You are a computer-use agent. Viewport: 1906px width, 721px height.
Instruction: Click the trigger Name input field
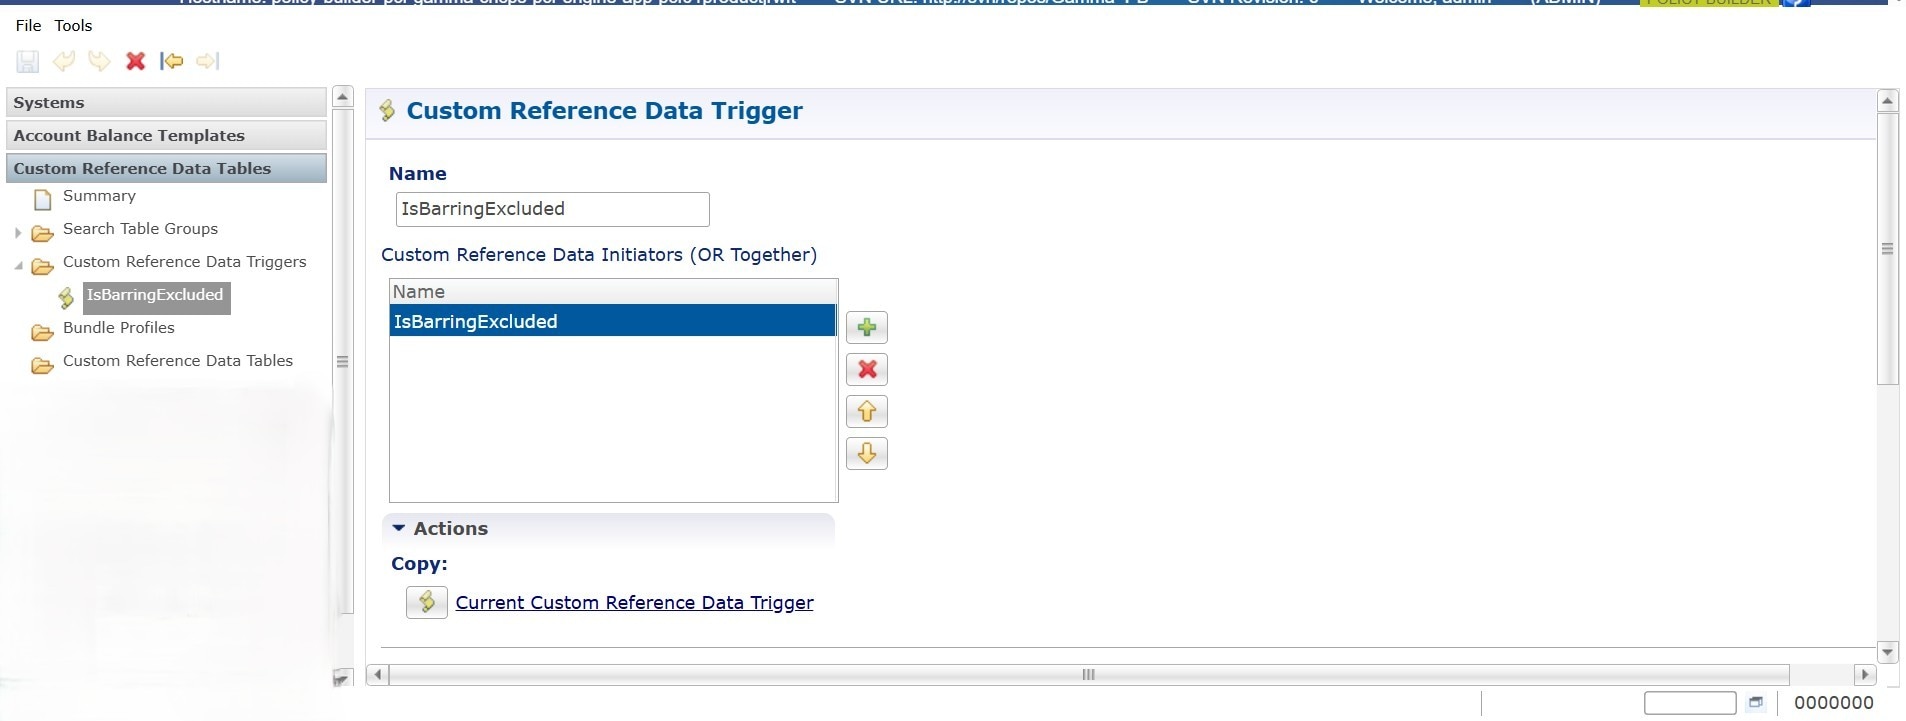552,209
